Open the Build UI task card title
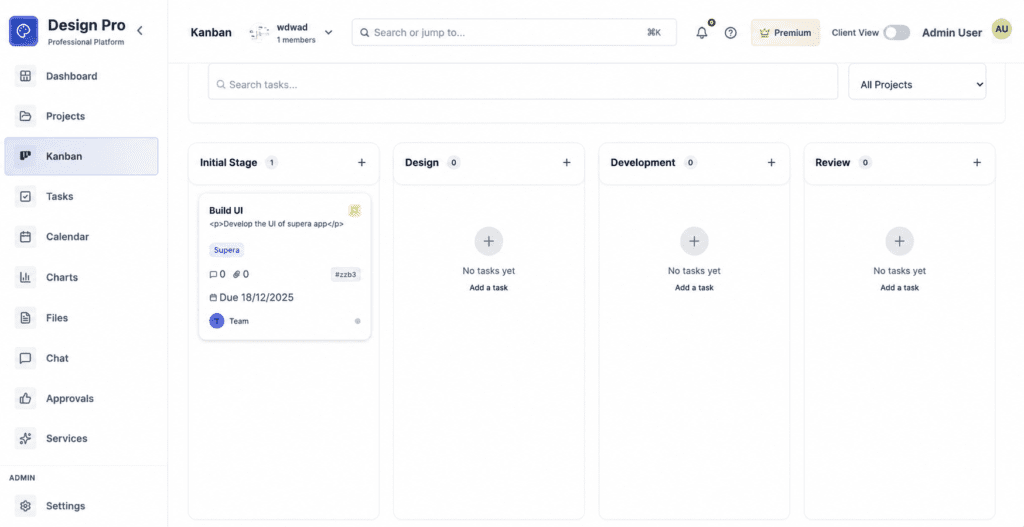This screenshot has width=1024, height=527. [226, 210]
